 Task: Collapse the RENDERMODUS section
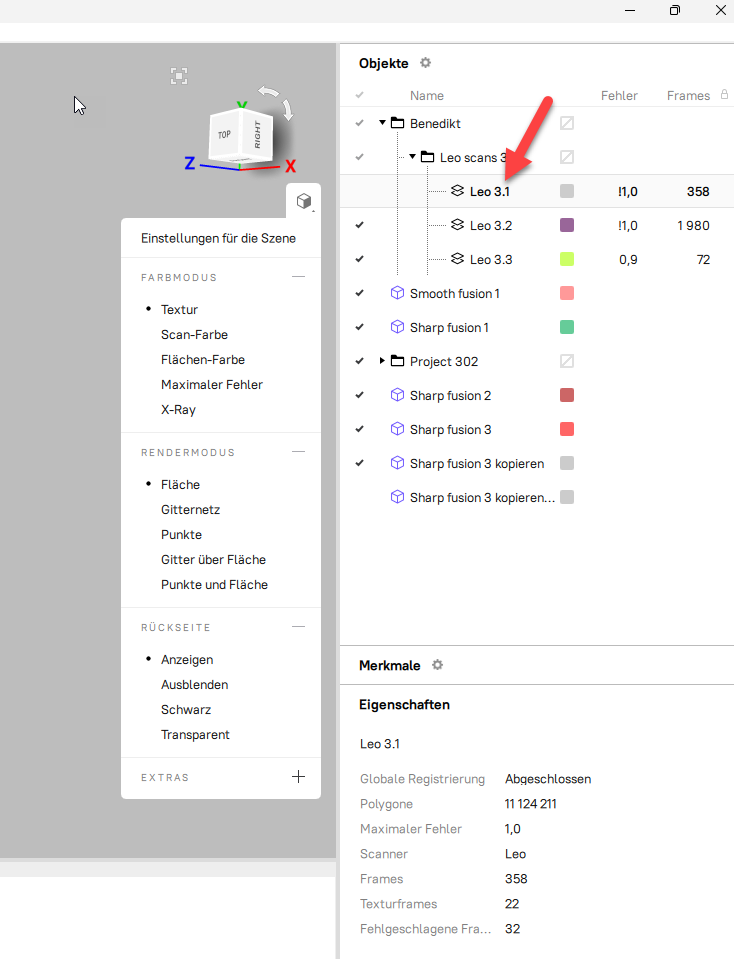click(x=298, y=452)
